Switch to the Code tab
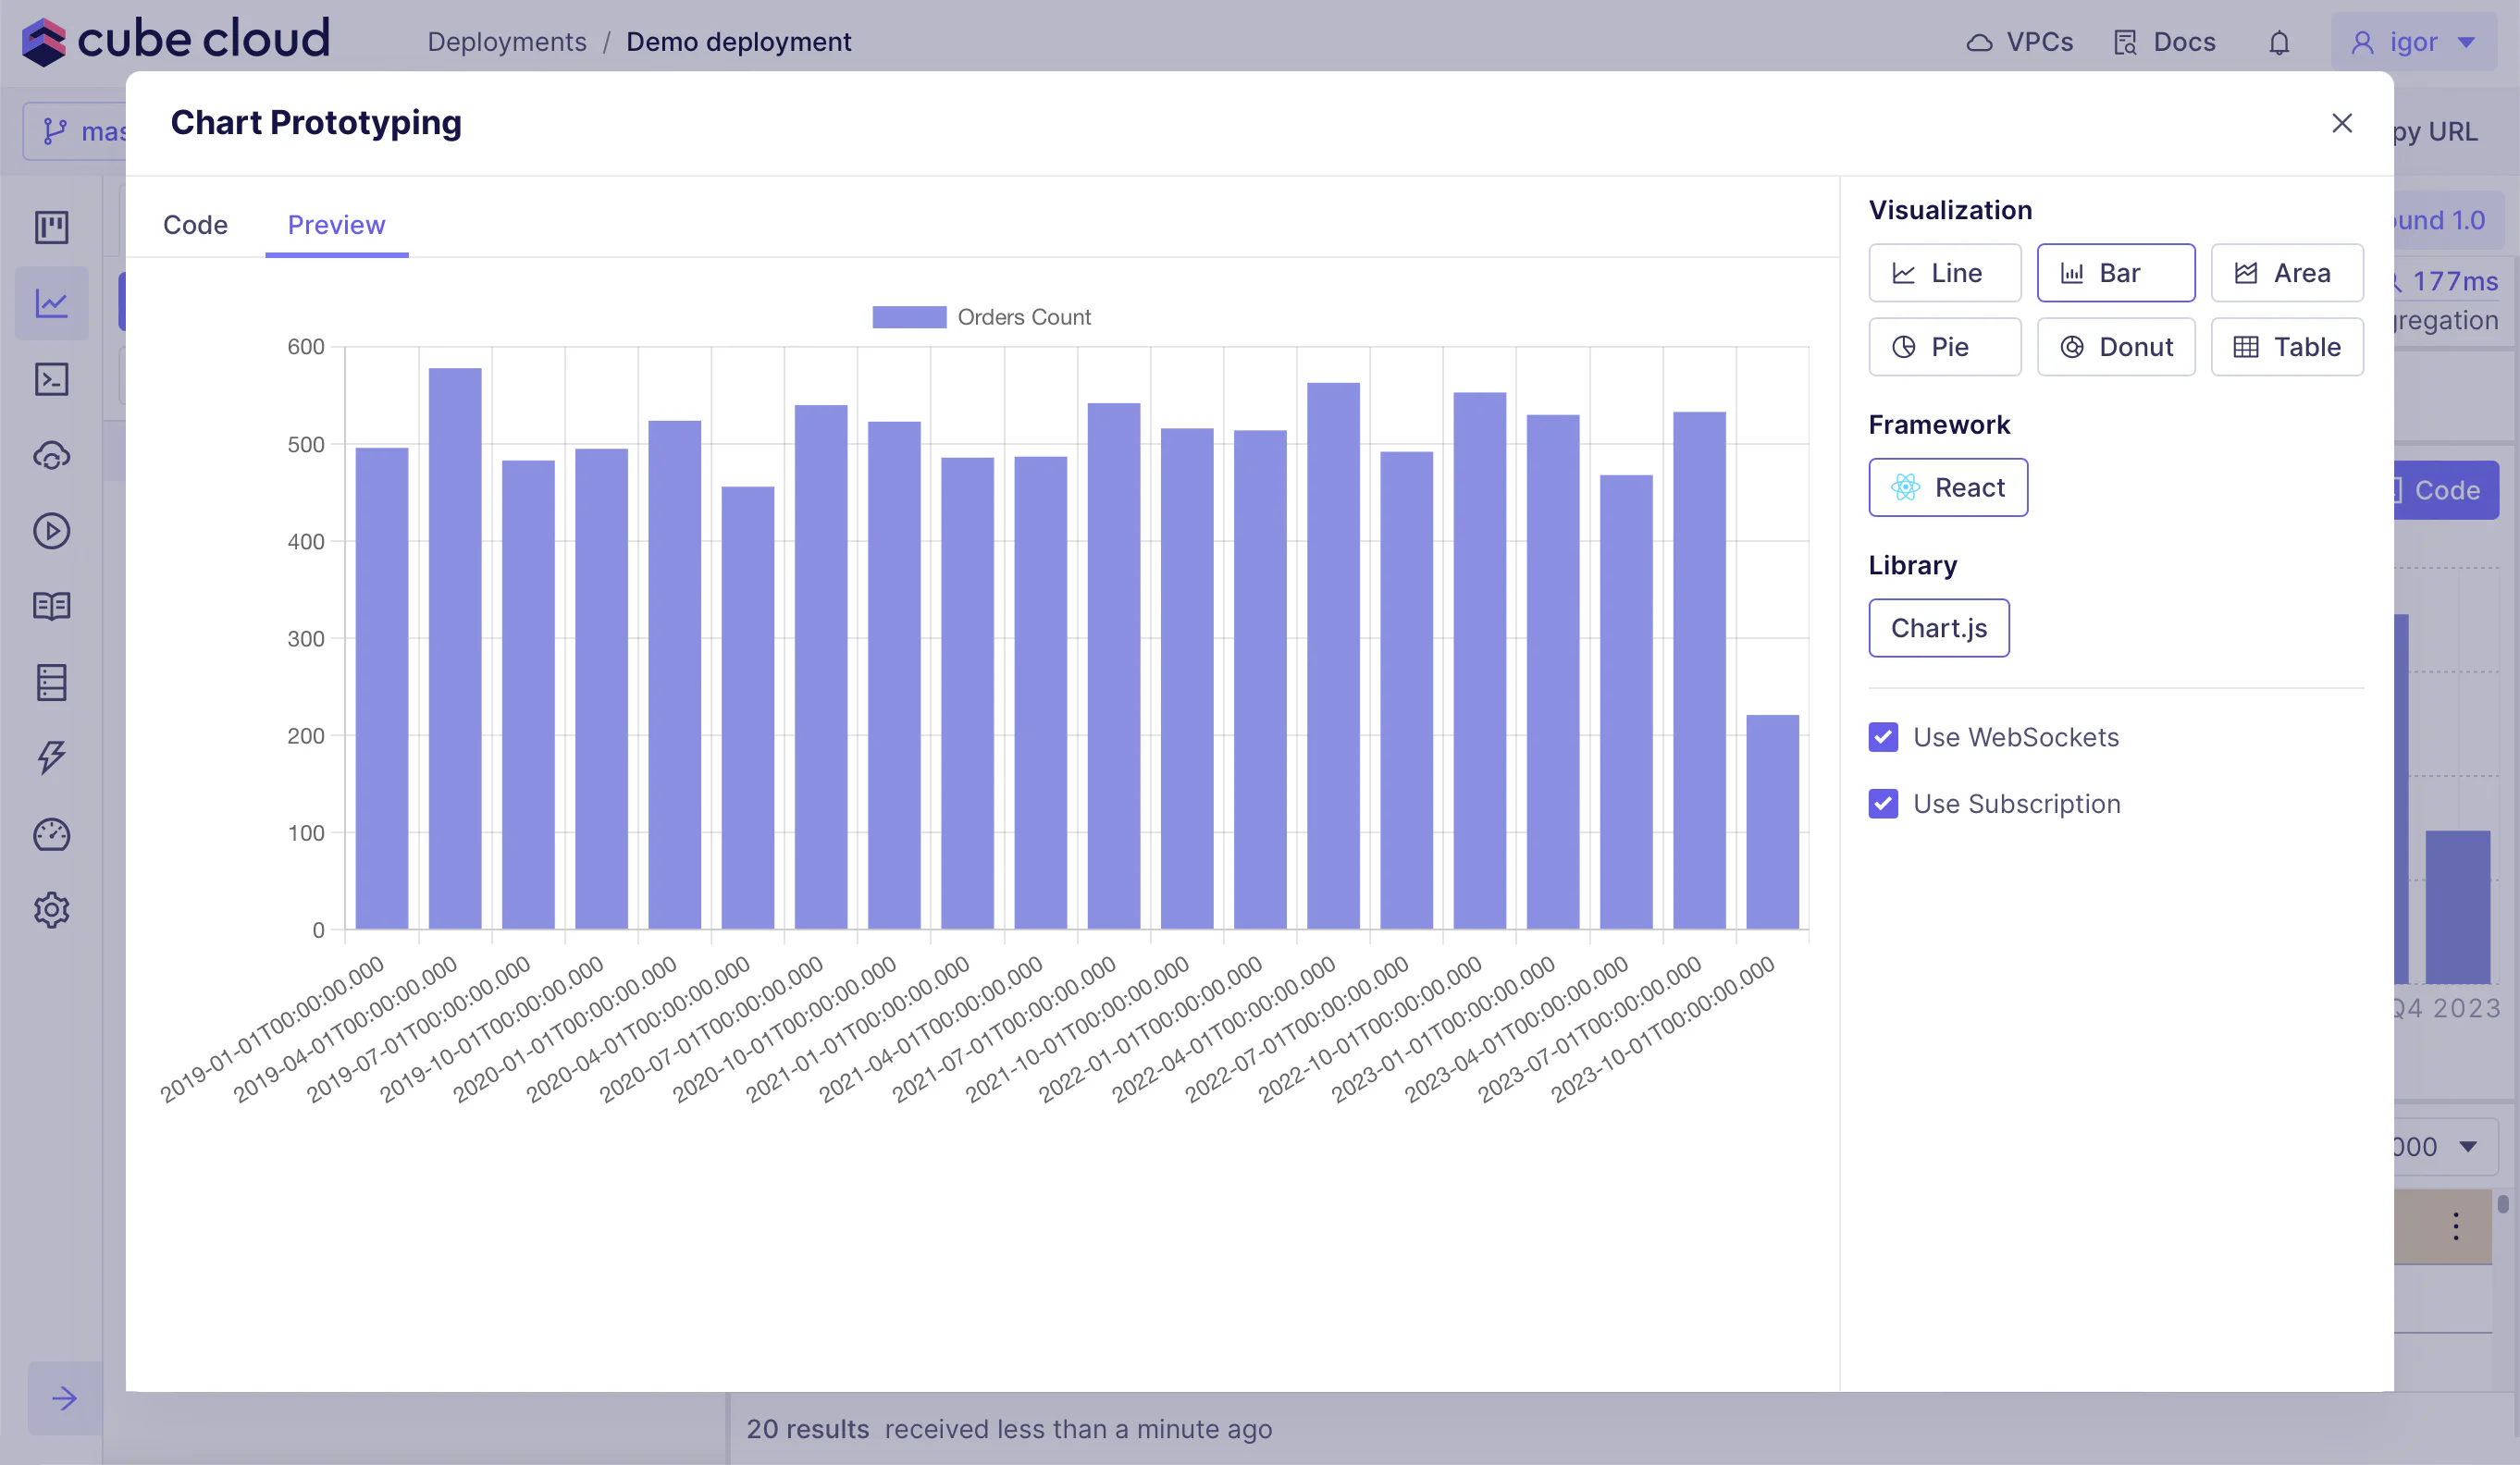 tap(195, 225)
